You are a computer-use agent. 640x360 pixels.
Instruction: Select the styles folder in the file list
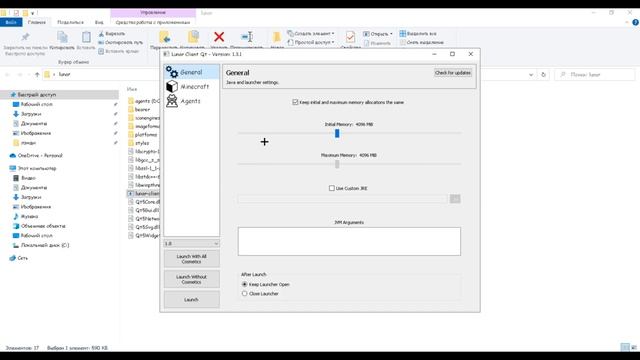[x=142, y=143]
